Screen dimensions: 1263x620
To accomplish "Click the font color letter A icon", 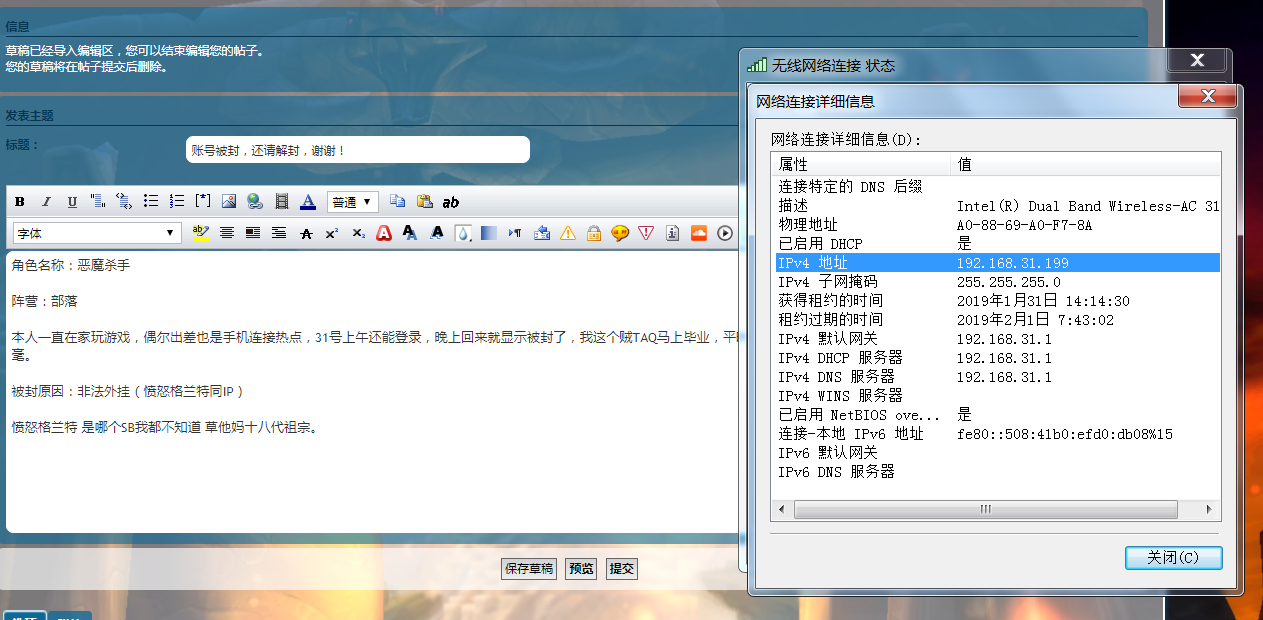I will pyautogui.click(x=308, y=202).
